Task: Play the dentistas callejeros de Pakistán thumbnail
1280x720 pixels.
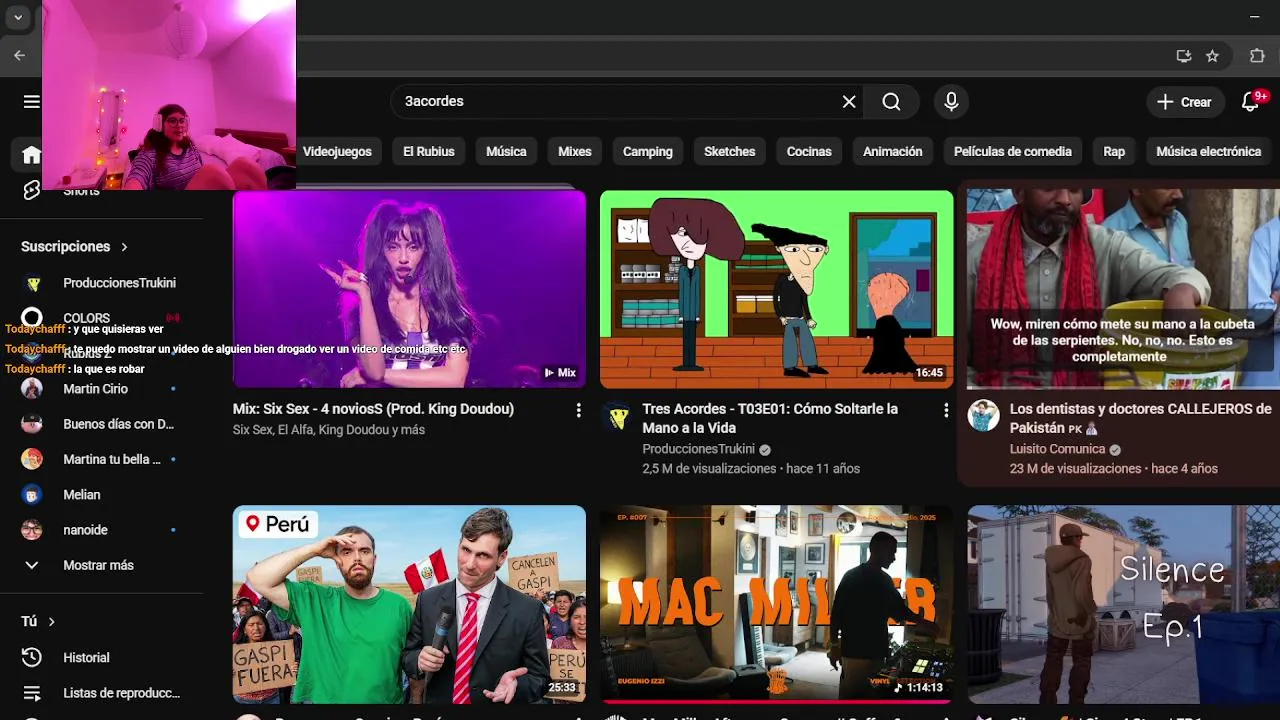Action: [1123, 289]
